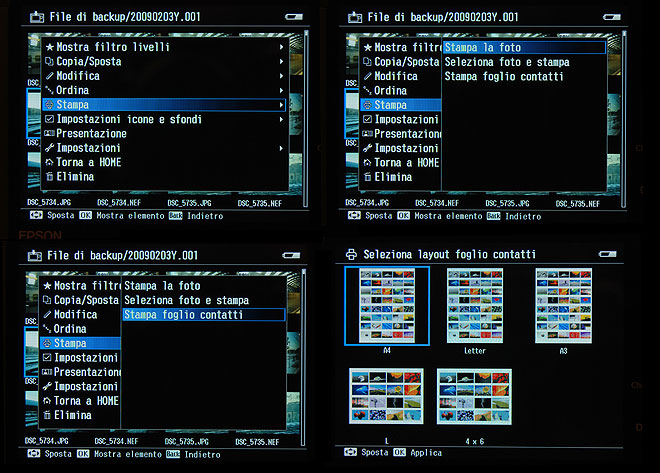Click DSC_5734.NEF file name in top-right screen
This screenshot has height=473, width=660.
(437, 204)
